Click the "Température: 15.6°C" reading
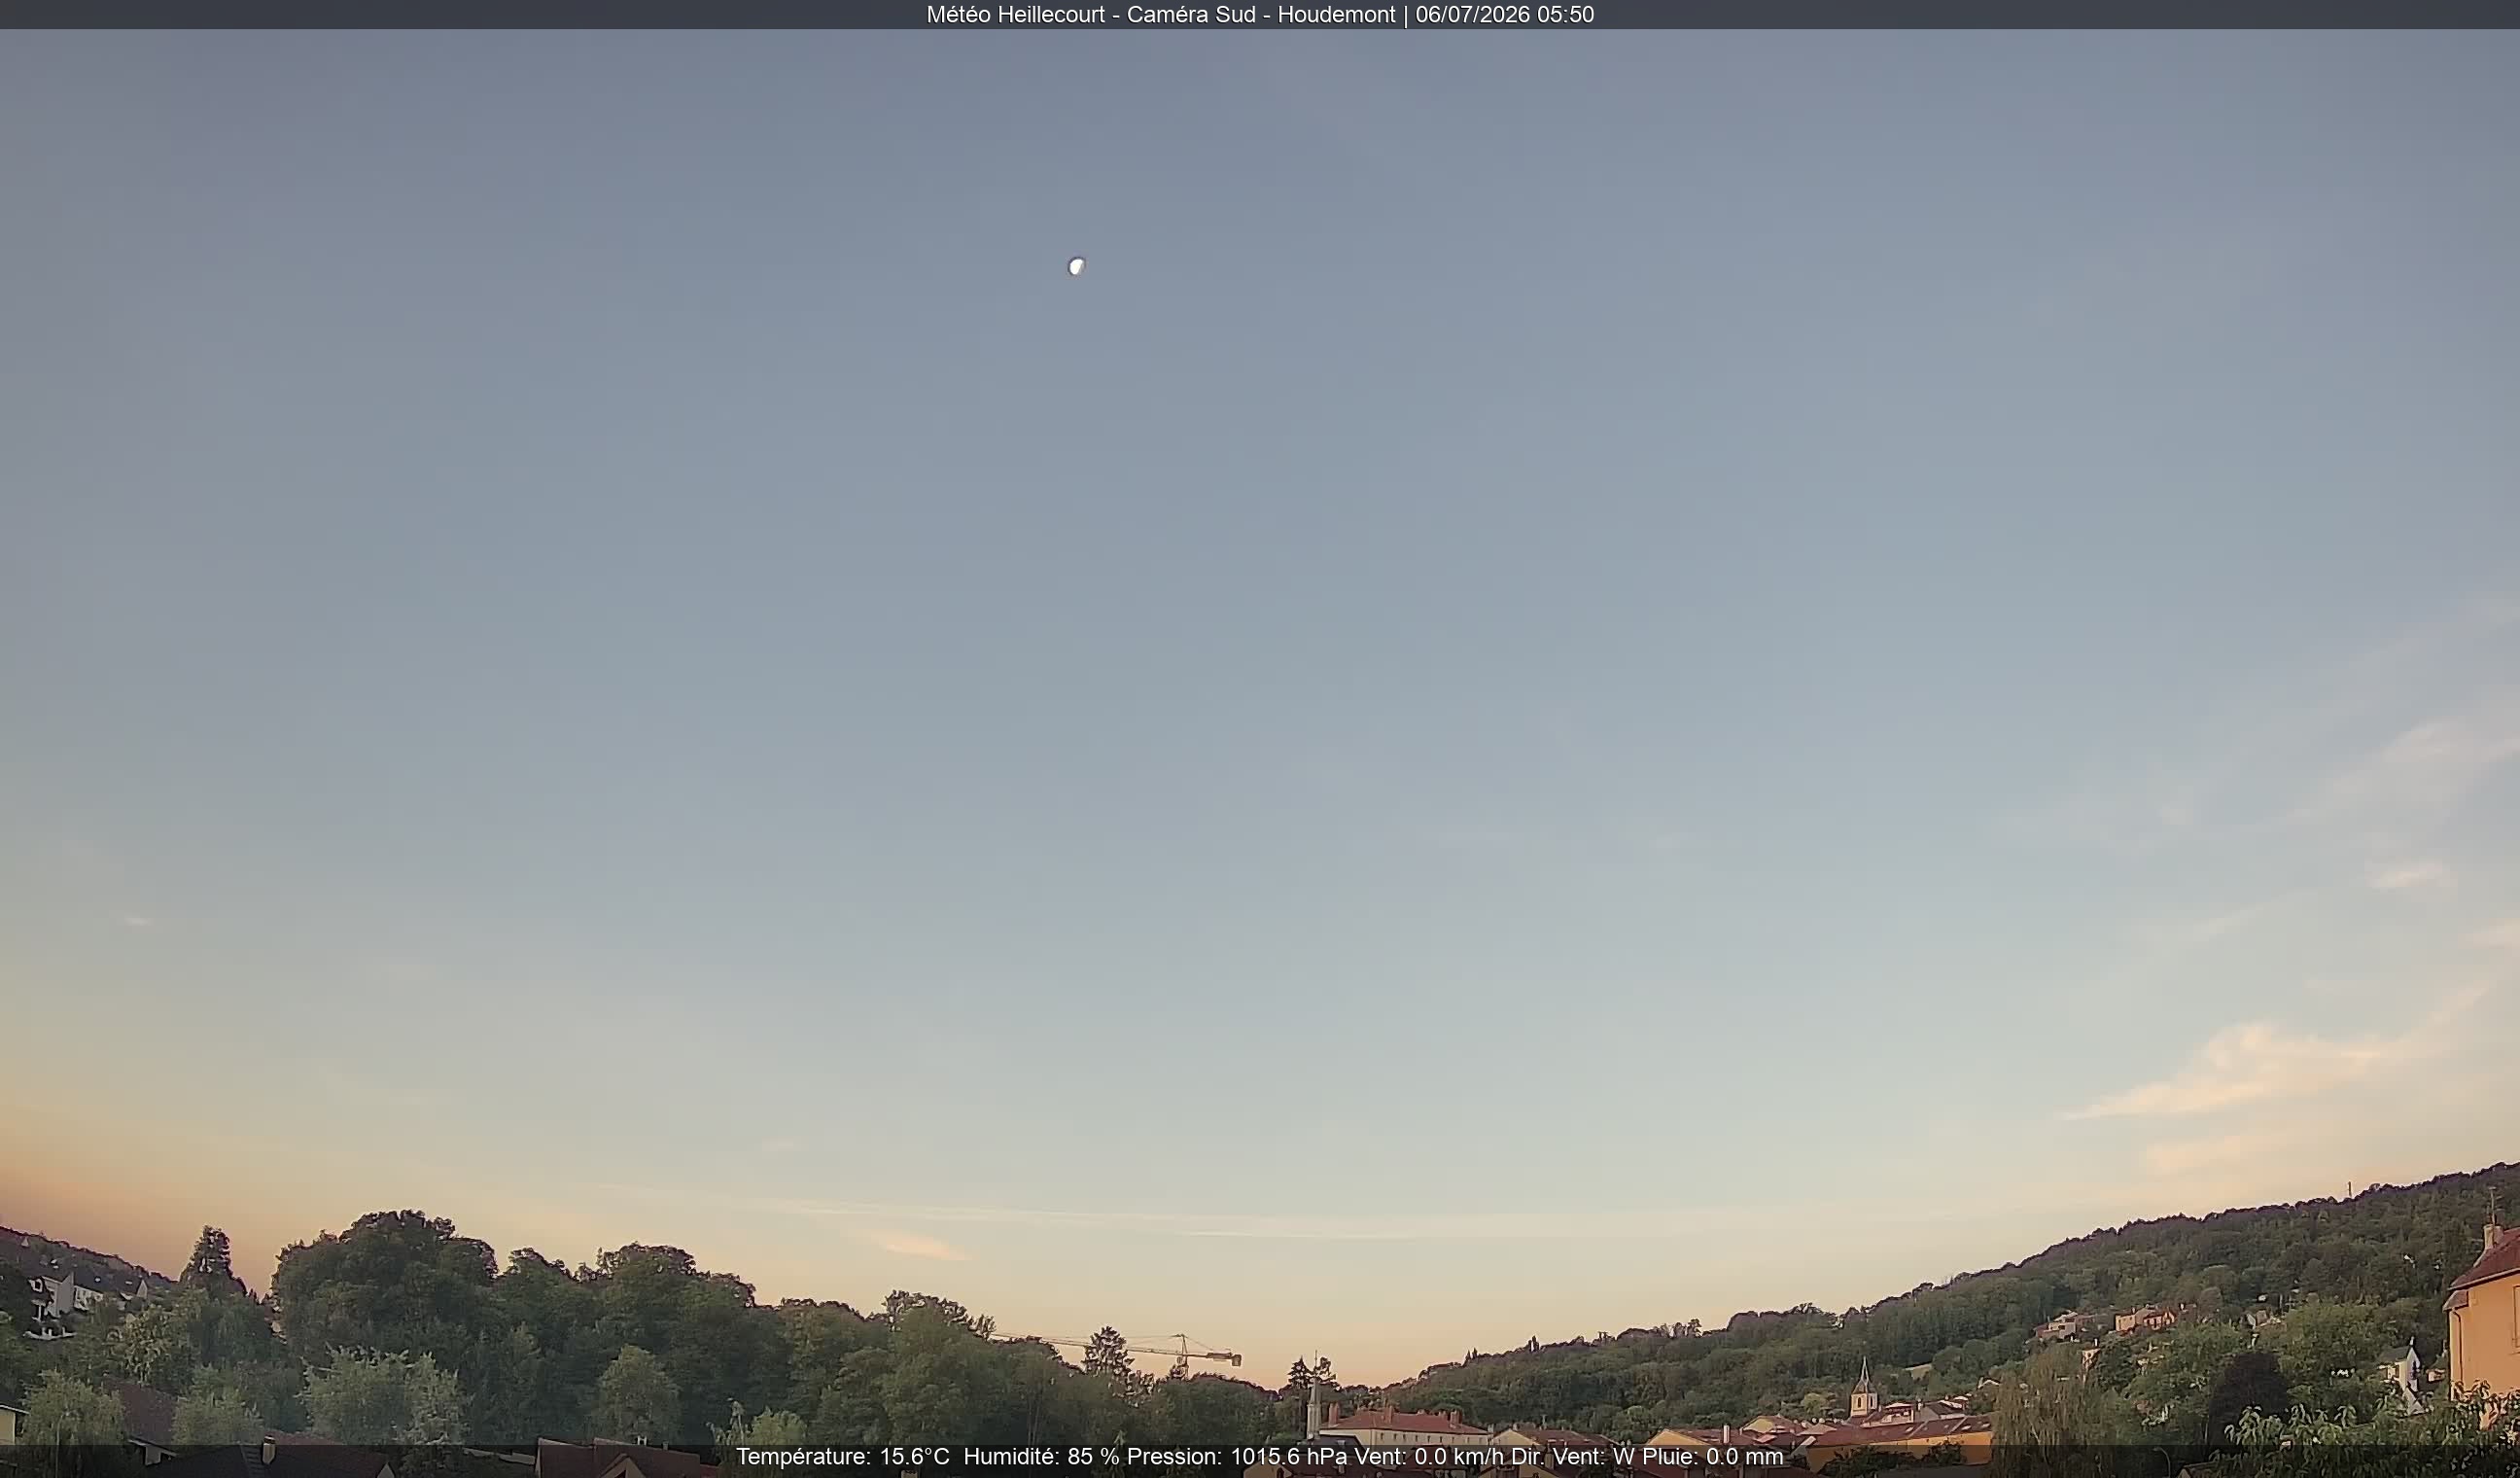The image size is (2520, 1478). click(x=842, y=1457)
